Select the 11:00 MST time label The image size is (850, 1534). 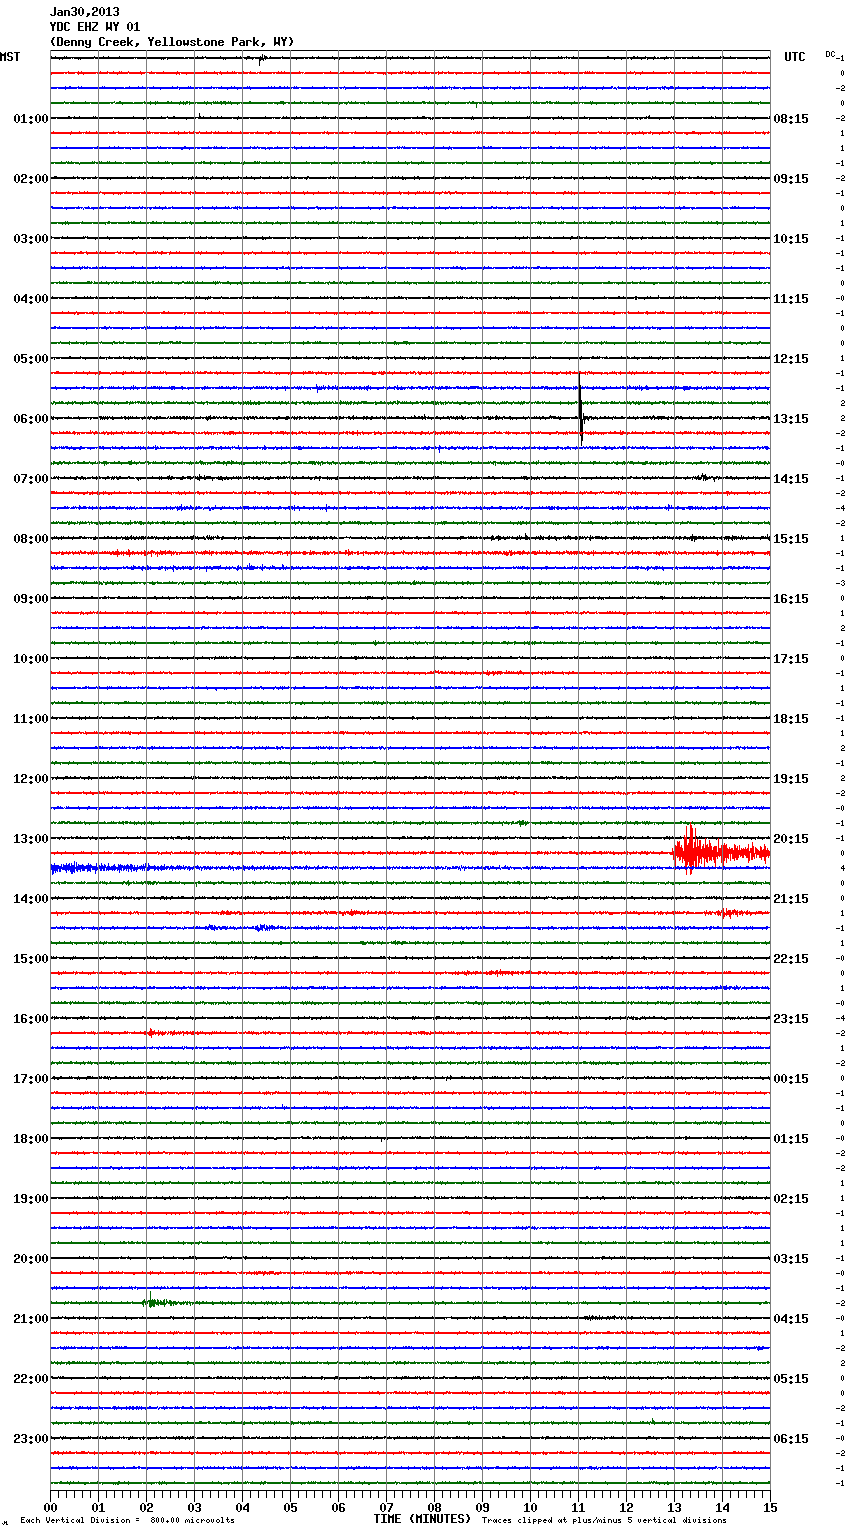click(31, 719)
